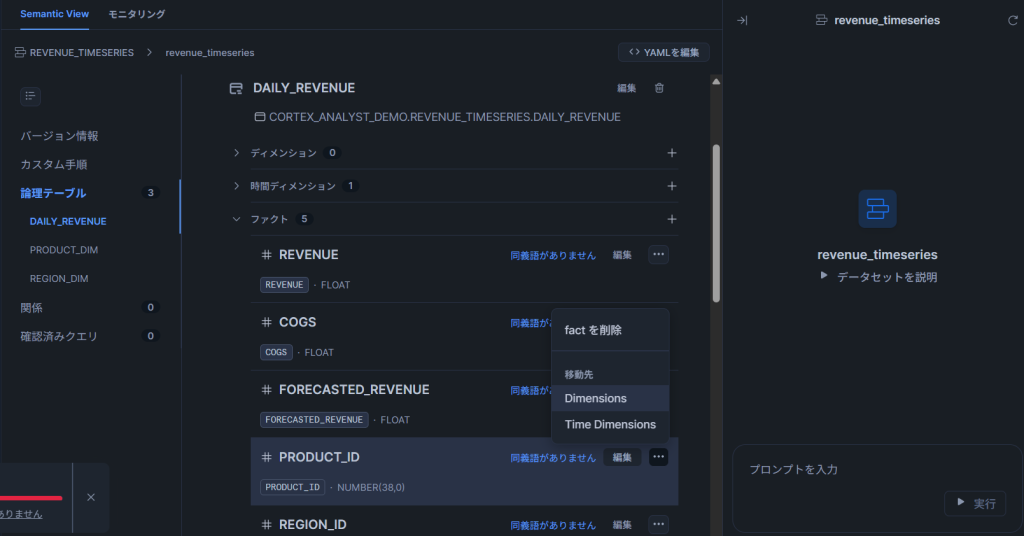This screenshot has height=536, width=1024.
Task: Collapse the ファクト section
Action: tap(236, 219)
